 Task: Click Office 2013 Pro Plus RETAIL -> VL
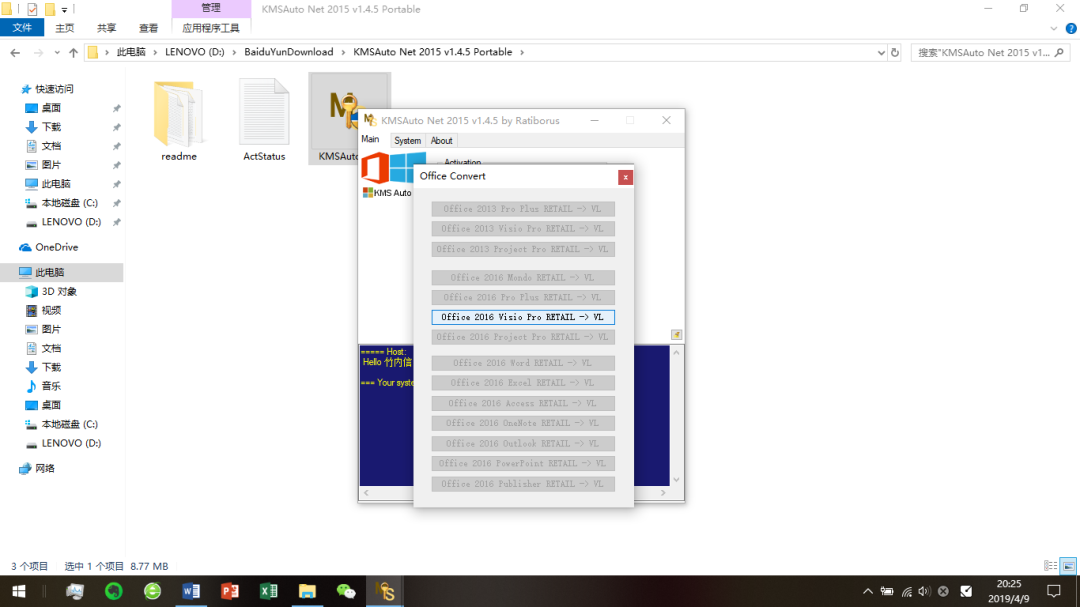(523, 209)
